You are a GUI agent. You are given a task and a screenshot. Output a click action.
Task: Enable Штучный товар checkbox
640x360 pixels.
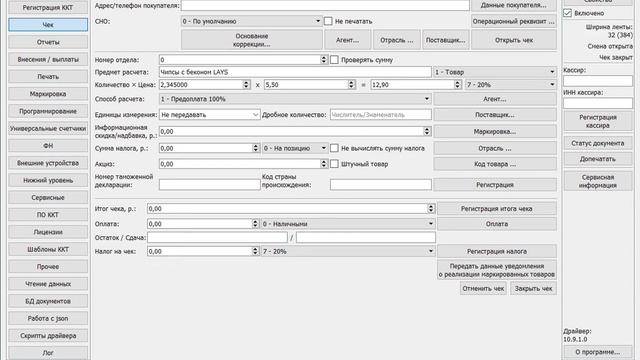(x=334, y=164)
